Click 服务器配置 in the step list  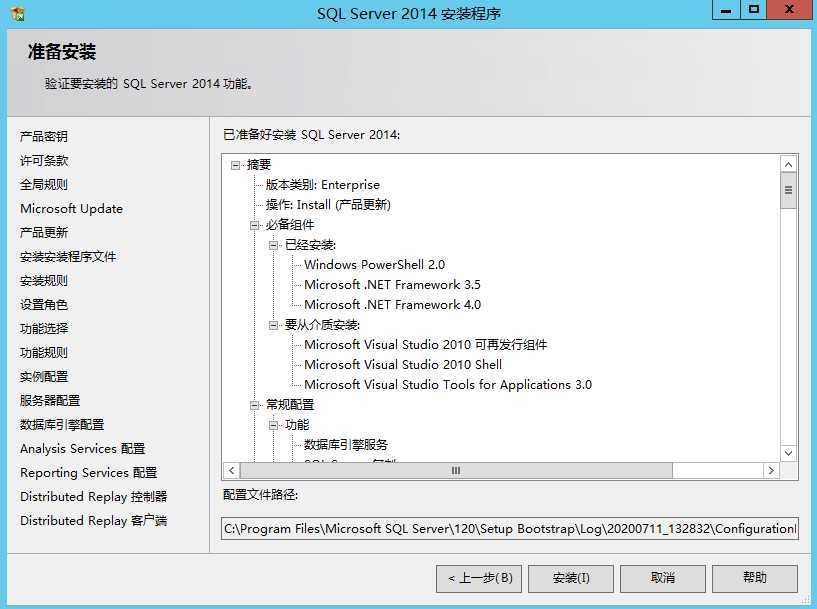50,401
